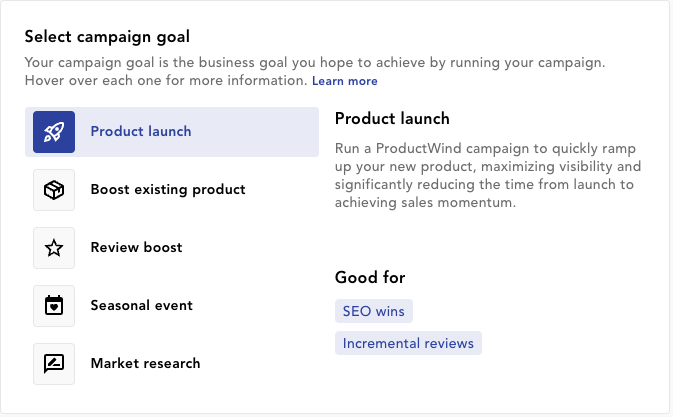This screenshot has height=417, width=673.
Task: Select the Seasonal event option text
Action: click(141, 305)
